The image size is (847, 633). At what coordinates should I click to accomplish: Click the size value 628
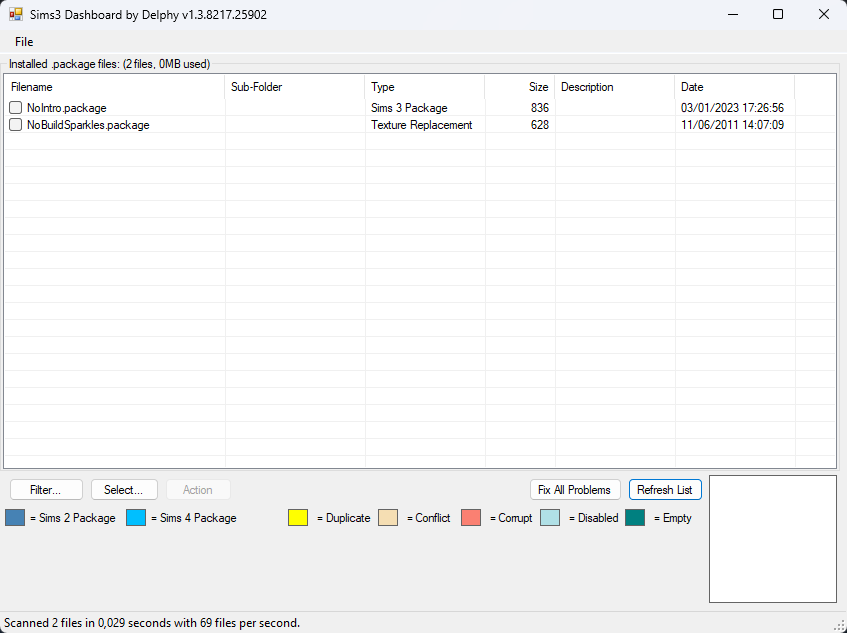(540, 125)
